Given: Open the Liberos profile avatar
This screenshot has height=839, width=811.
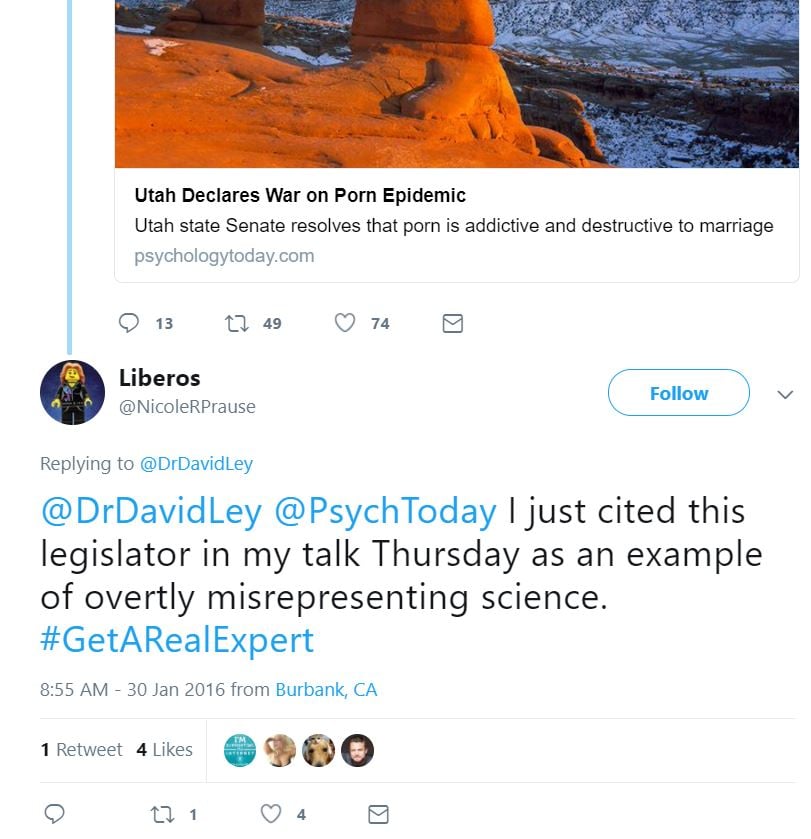Looking at the screenshot, I should coord(72,392).
